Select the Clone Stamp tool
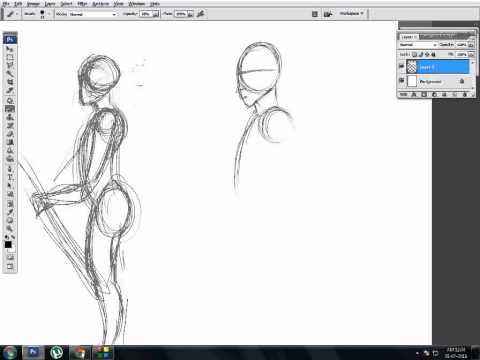The image size is (480, 360). tap(10, 117)
